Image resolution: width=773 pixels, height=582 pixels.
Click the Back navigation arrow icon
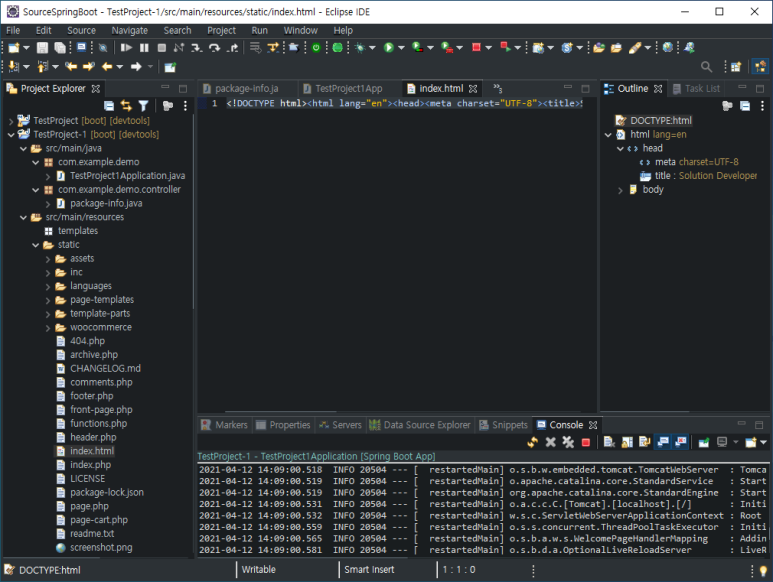pos(106,67)
